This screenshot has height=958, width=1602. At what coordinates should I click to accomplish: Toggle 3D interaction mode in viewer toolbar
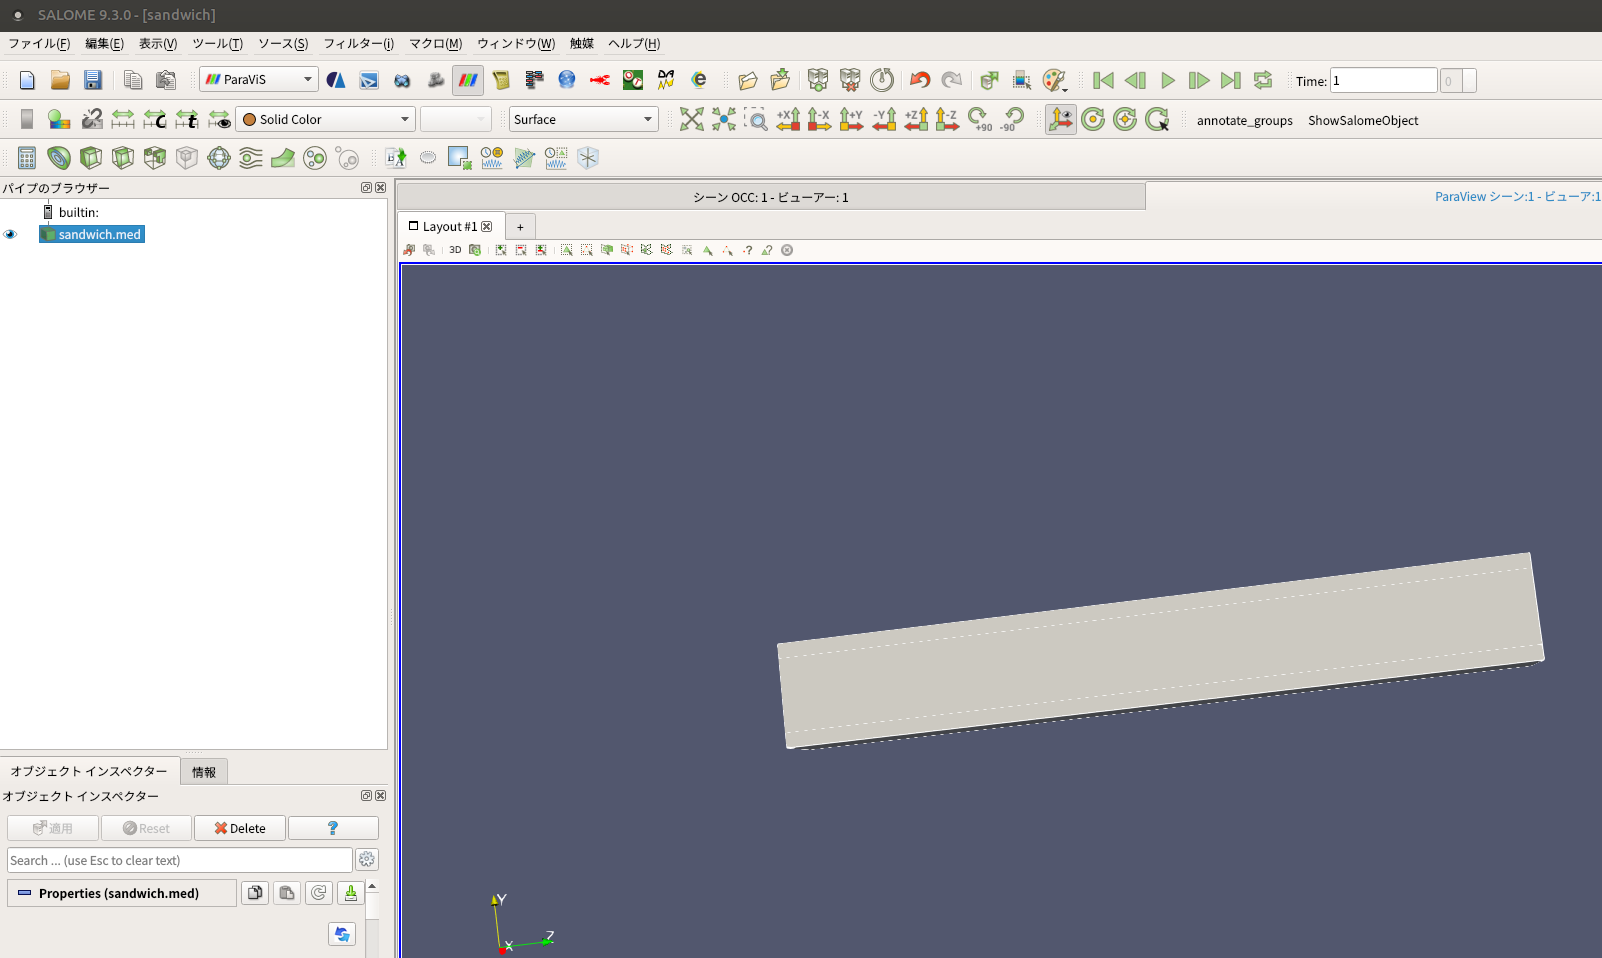pos(455,250)
